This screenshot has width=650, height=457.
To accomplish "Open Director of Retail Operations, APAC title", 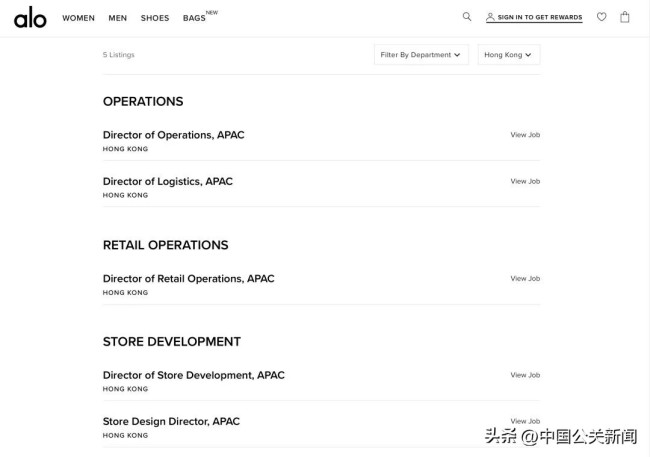I will pyautogui.click(x=188, y=279).
